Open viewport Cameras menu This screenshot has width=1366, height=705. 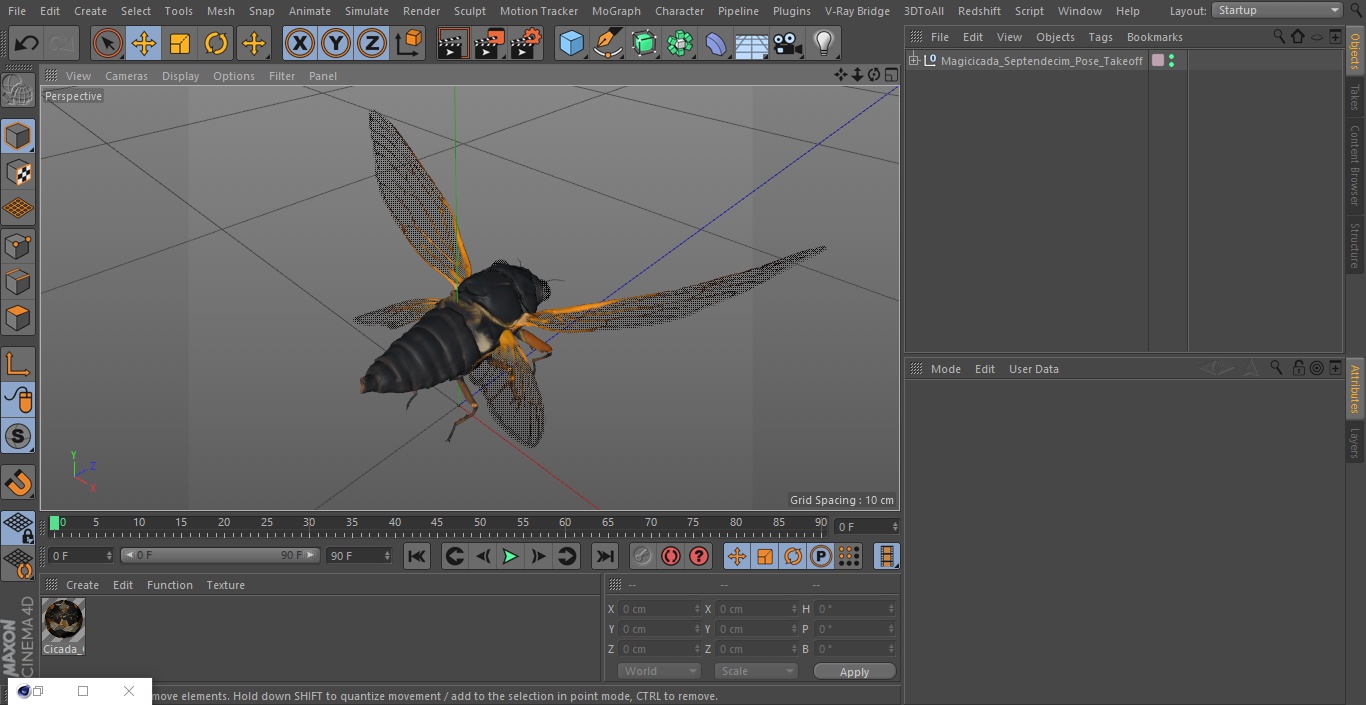pos(126,76)
